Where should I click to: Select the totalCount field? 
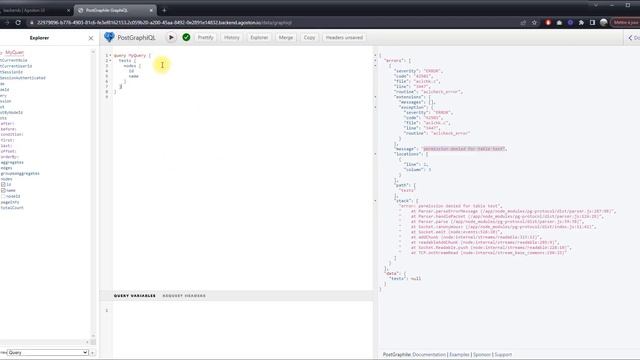click(x=12, y=207)
